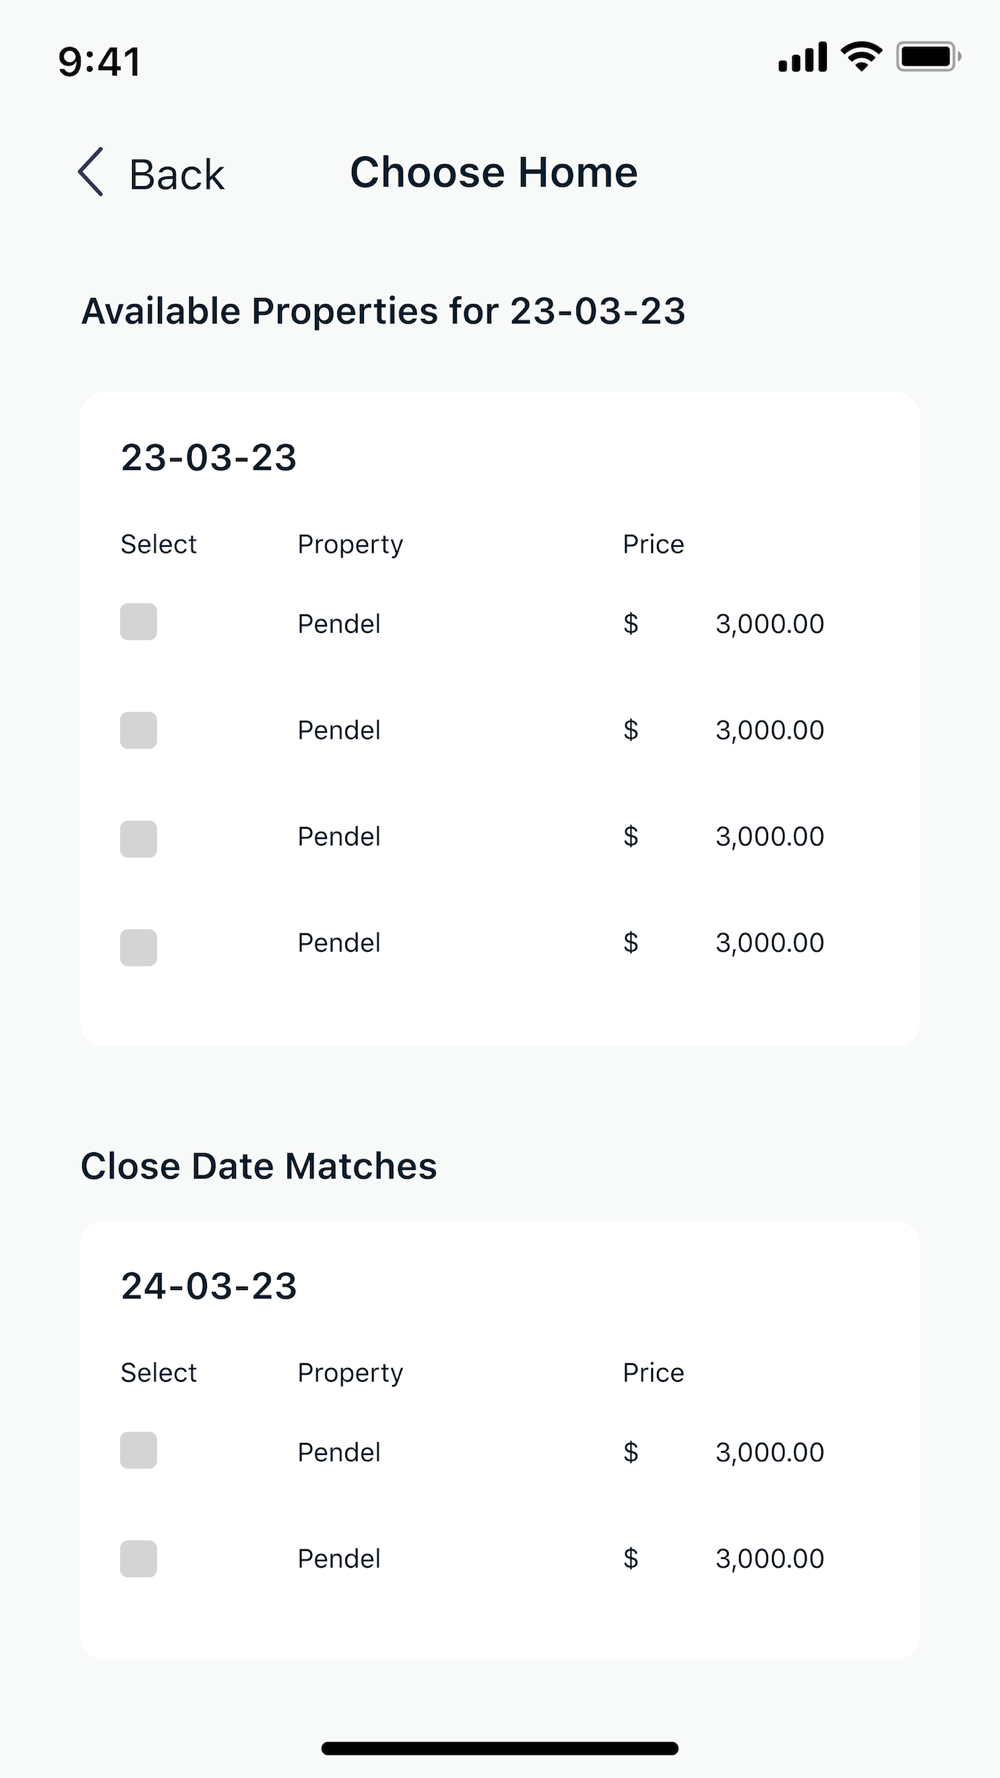
Task: Tap the cellular signal strength icon
Action: coord(802,57)
